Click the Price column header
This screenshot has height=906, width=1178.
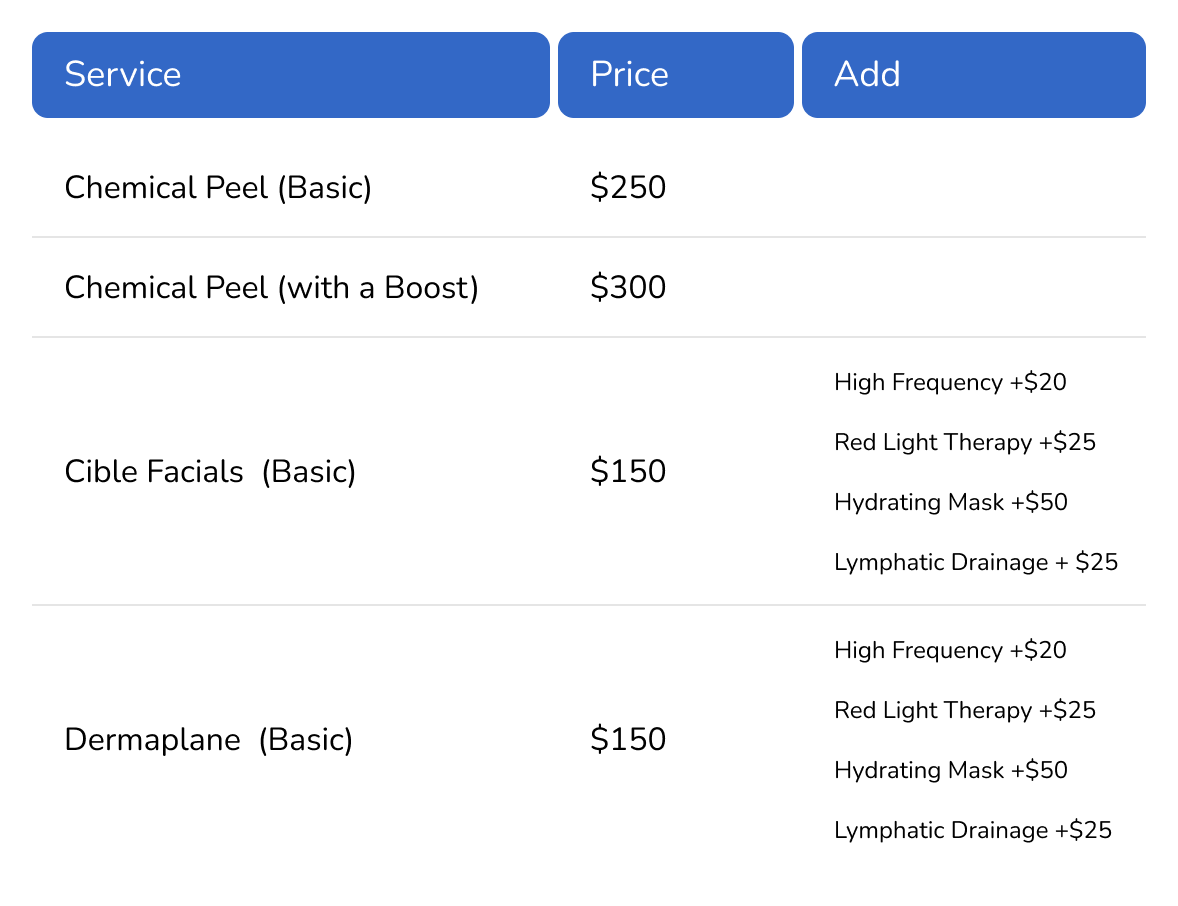[x=675, y=75]
